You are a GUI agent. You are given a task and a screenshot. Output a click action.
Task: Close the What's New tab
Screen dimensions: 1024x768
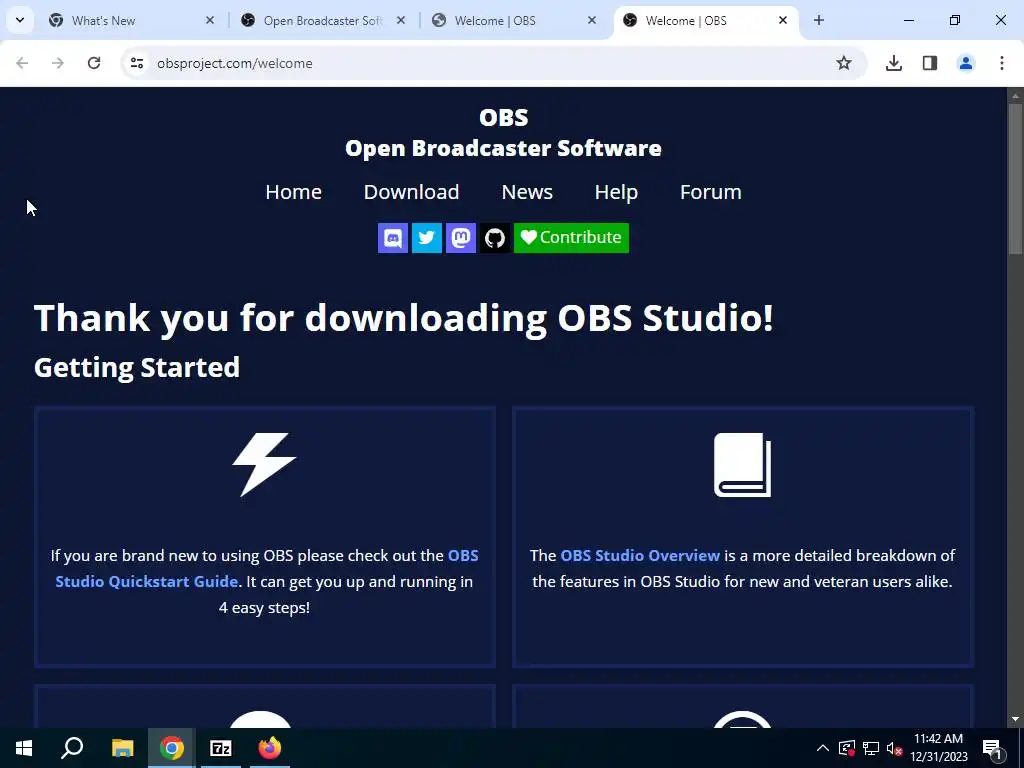(x=210, y=20)
